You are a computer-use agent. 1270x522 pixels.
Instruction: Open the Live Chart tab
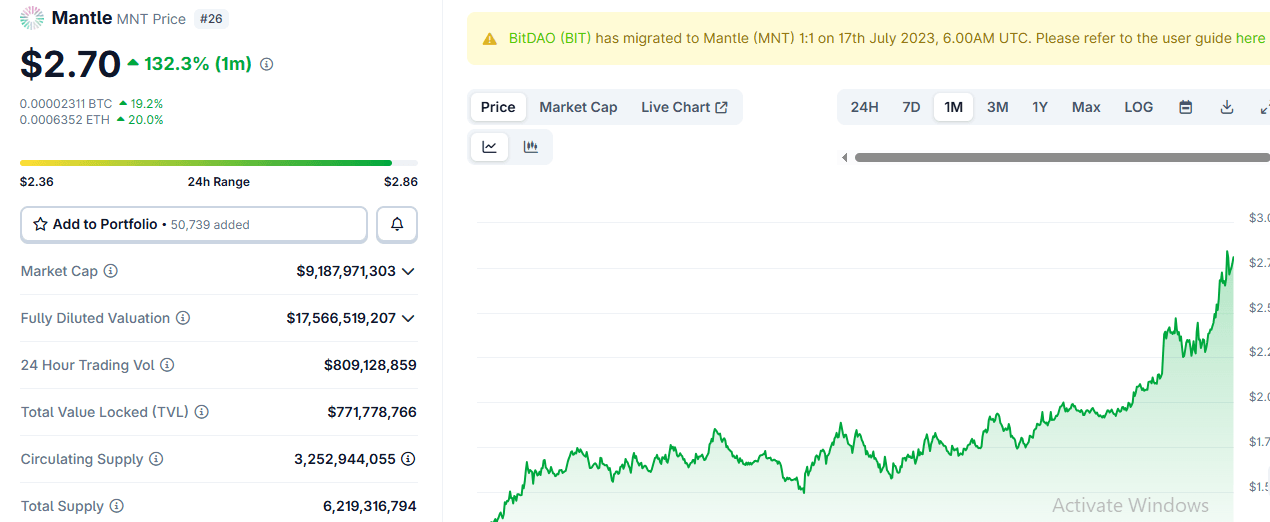click(684, 107)
